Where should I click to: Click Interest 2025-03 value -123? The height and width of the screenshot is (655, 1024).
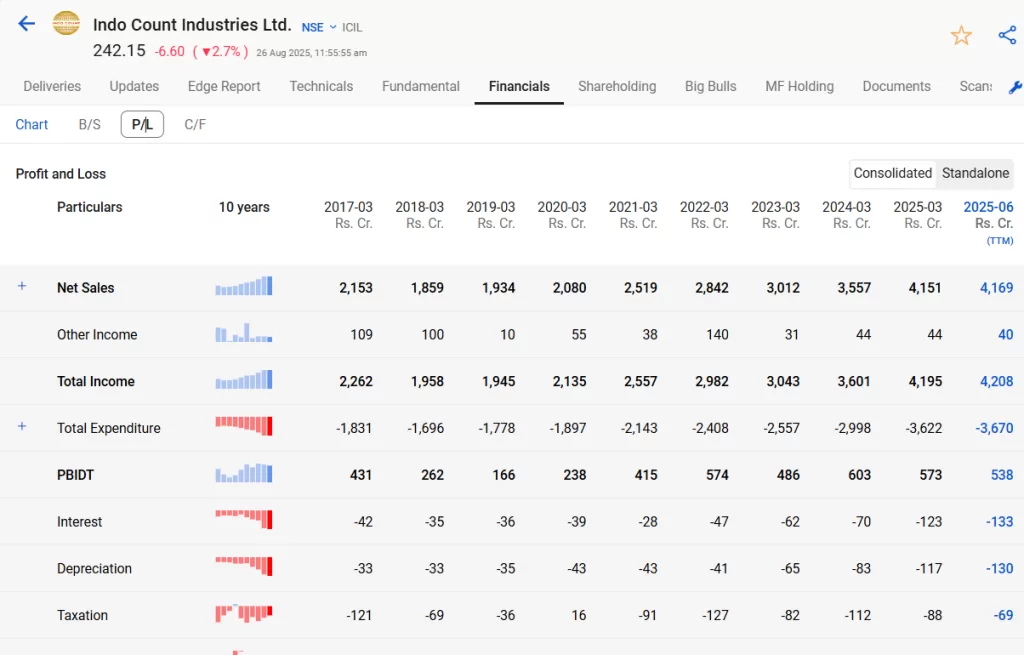[929, 522]
